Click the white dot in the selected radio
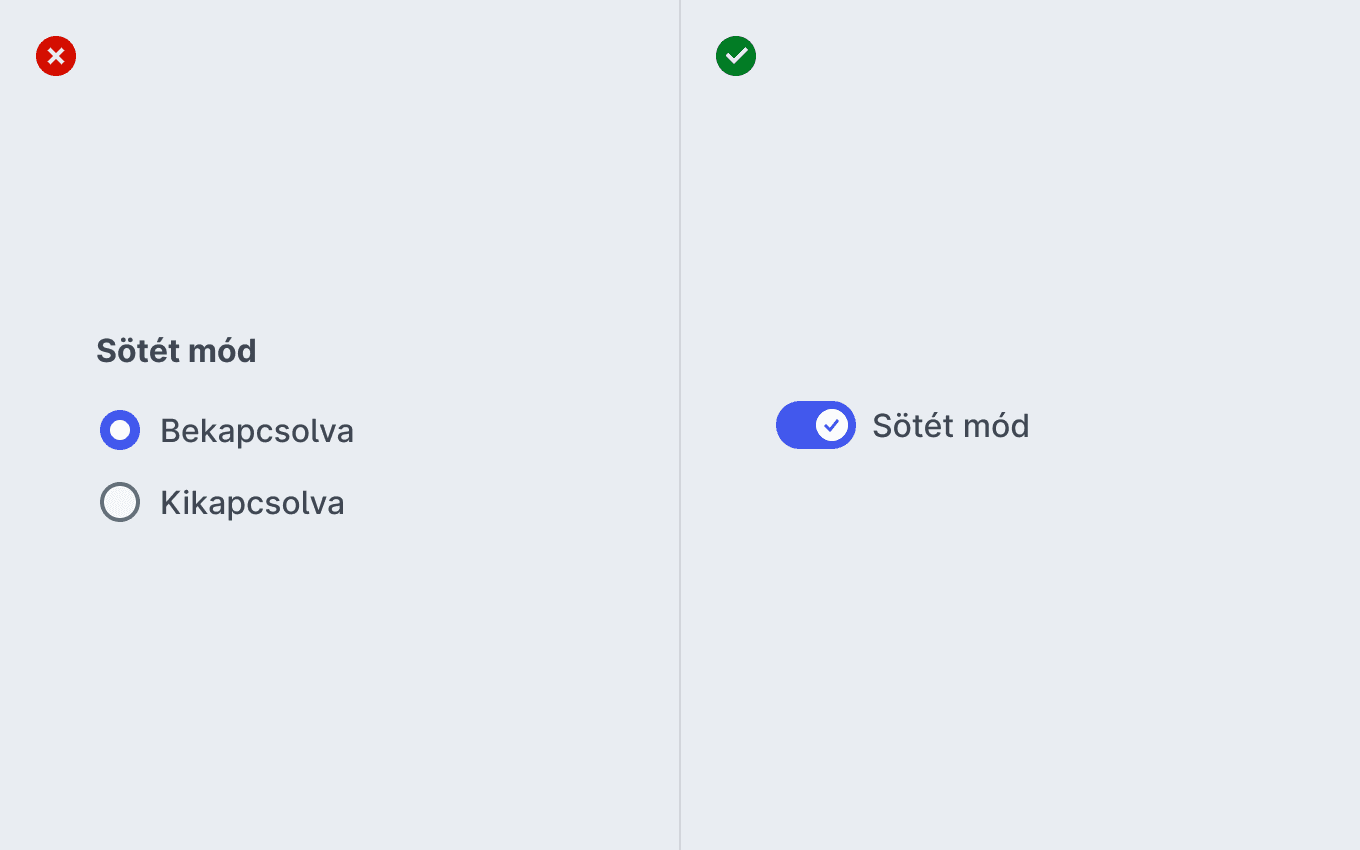Image resolution: width=1360 pixels, height=850 pixels. (120, 430)
